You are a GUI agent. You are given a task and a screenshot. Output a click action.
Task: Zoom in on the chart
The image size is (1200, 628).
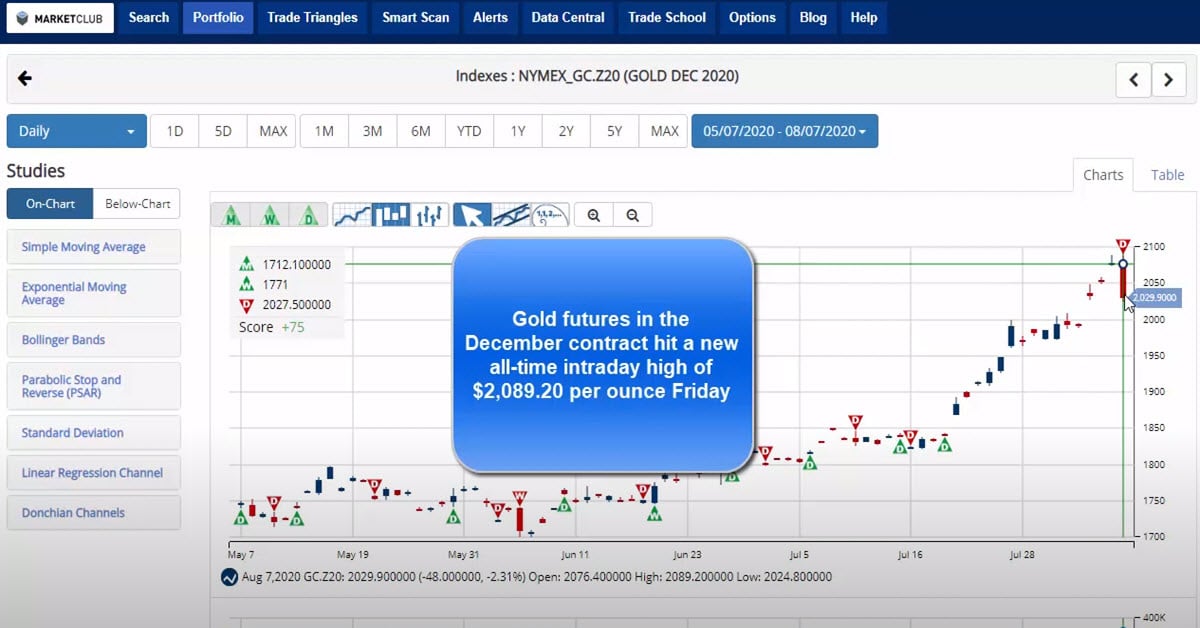point(594,215)
